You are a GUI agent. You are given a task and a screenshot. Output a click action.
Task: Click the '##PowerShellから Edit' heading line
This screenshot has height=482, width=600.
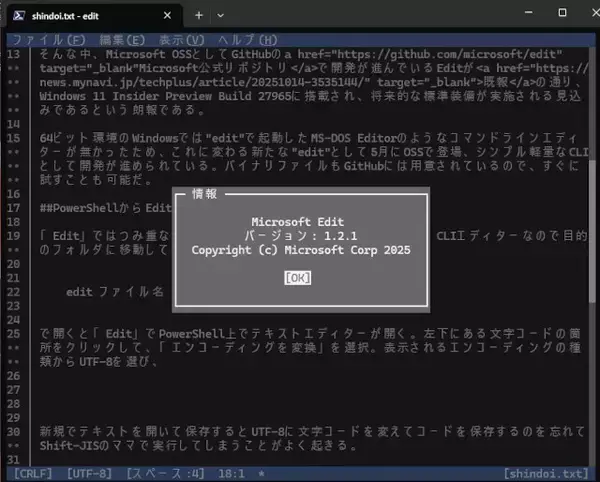click(x=106, y=208)
